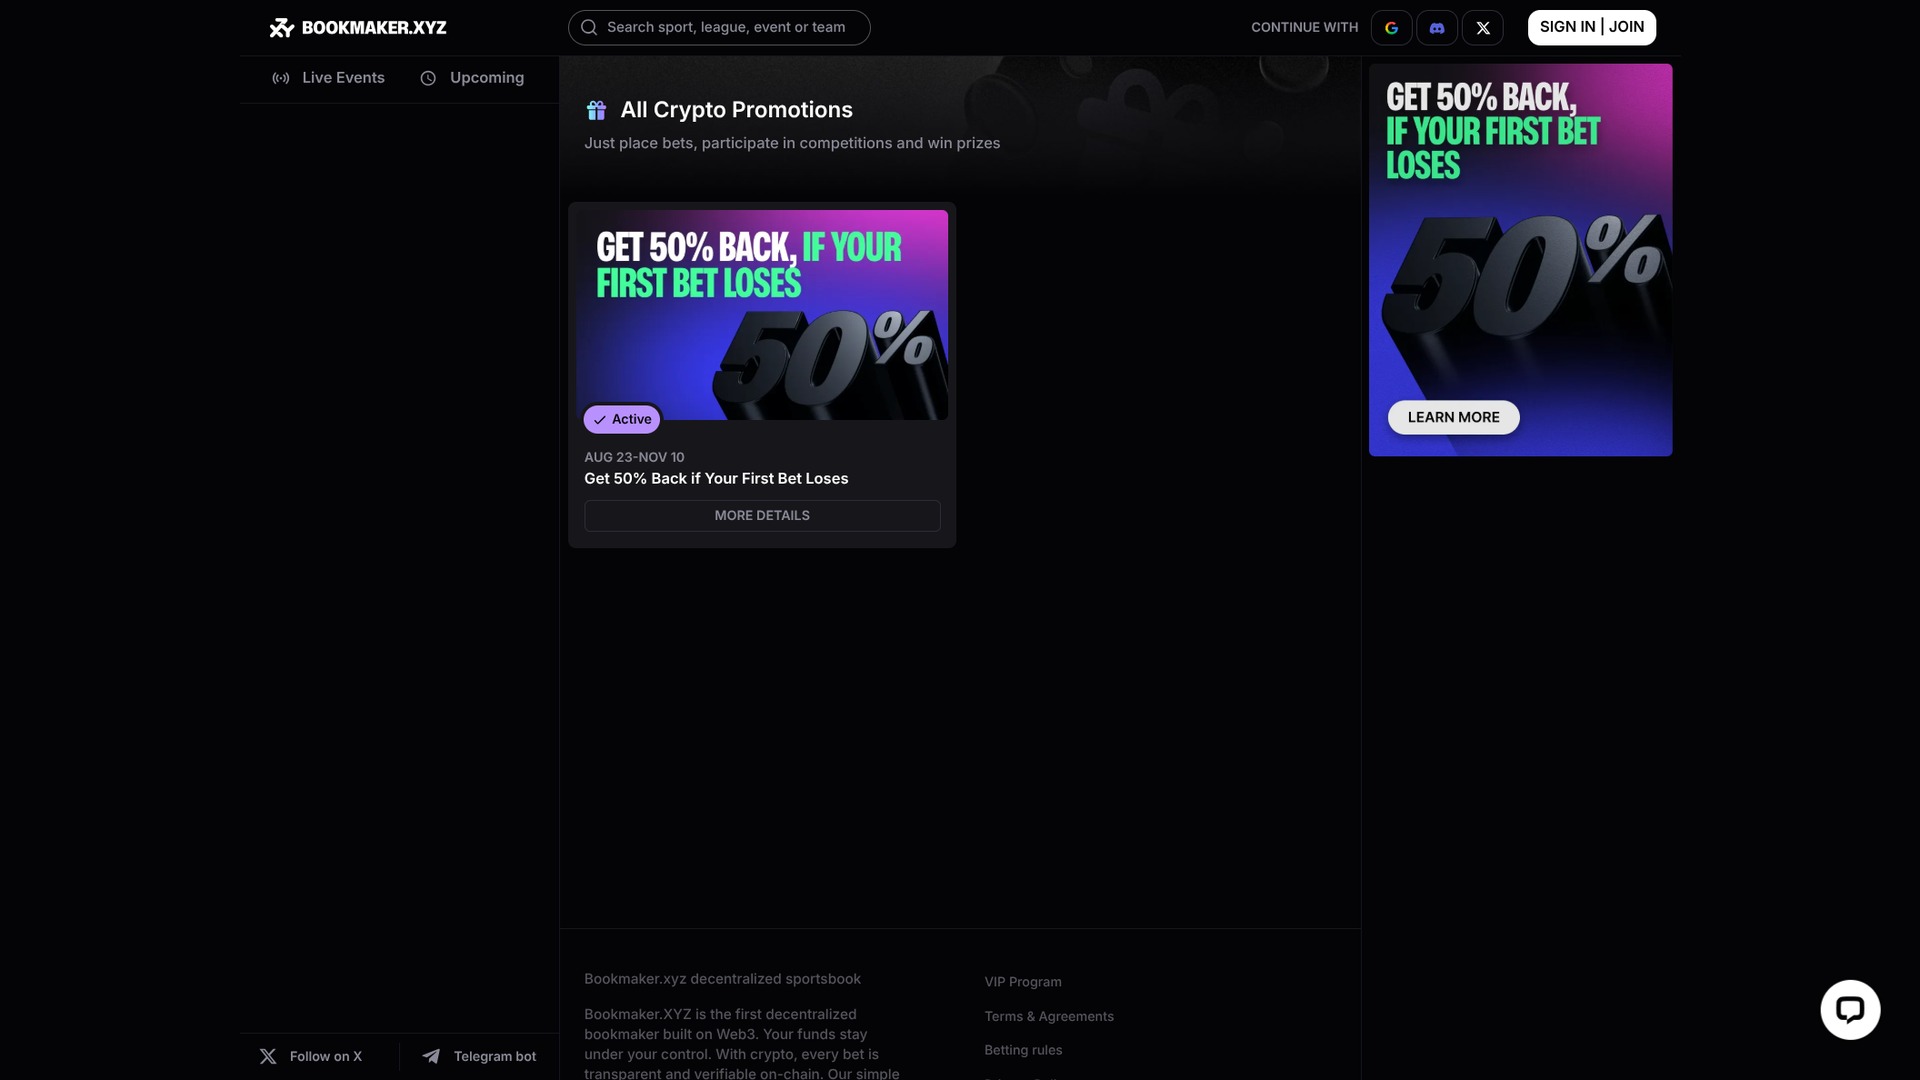This screenshot has height=1080, width=1920.
Task: Open the 50% back promotion card image
Action: point(762,315)
